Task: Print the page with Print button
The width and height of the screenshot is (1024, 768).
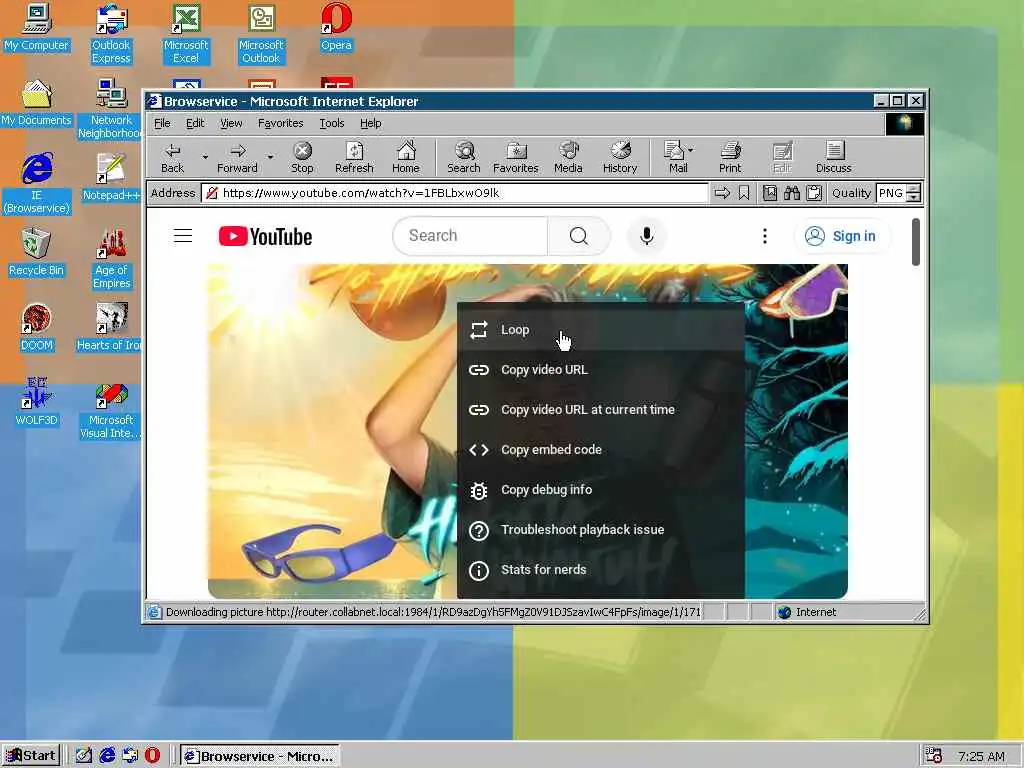Action: click(730, 157)
